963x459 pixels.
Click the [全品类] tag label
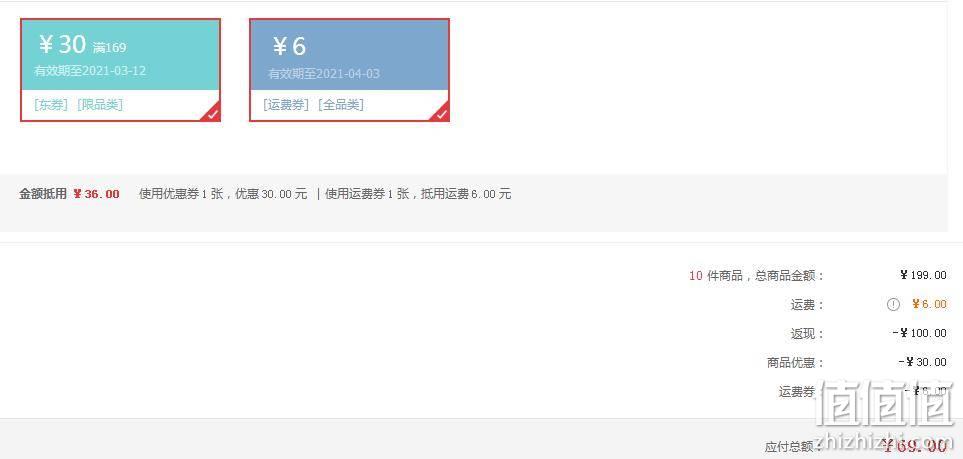[x=341, y=104]
